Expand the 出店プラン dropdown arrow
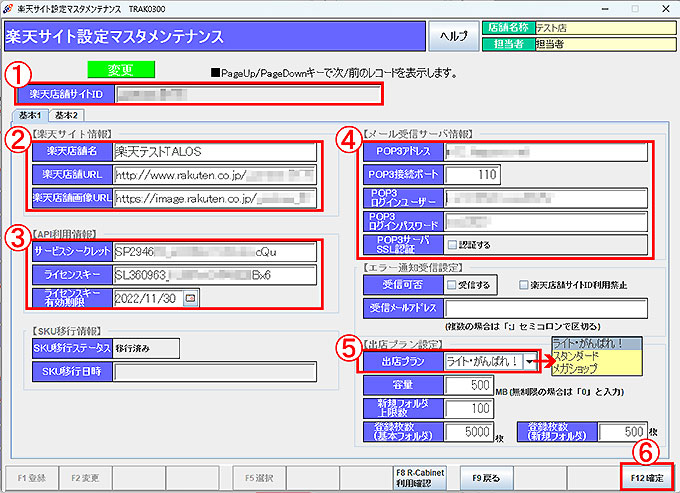 [x=530, y=361]
